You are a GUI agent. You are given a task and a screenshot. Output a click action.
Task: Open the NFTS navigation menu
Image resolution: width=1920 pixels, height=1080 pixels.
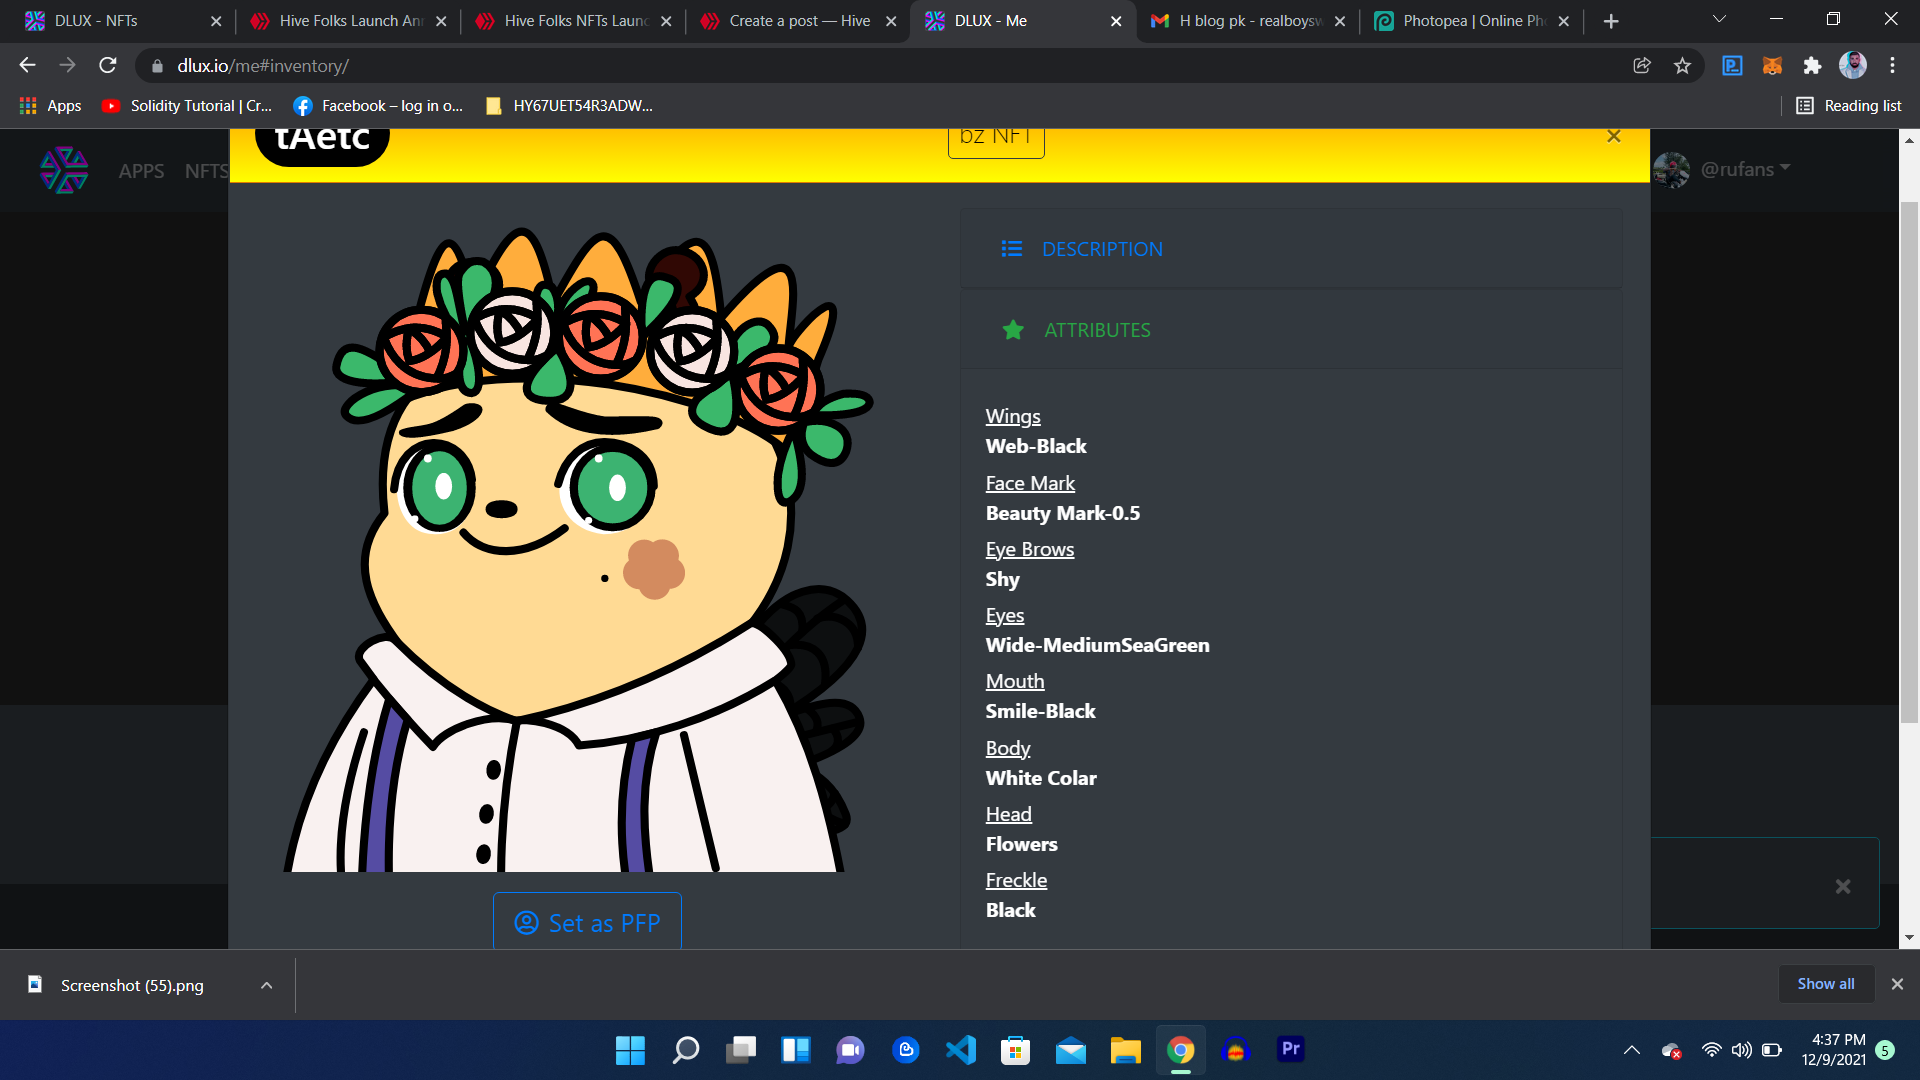point(206,171)
